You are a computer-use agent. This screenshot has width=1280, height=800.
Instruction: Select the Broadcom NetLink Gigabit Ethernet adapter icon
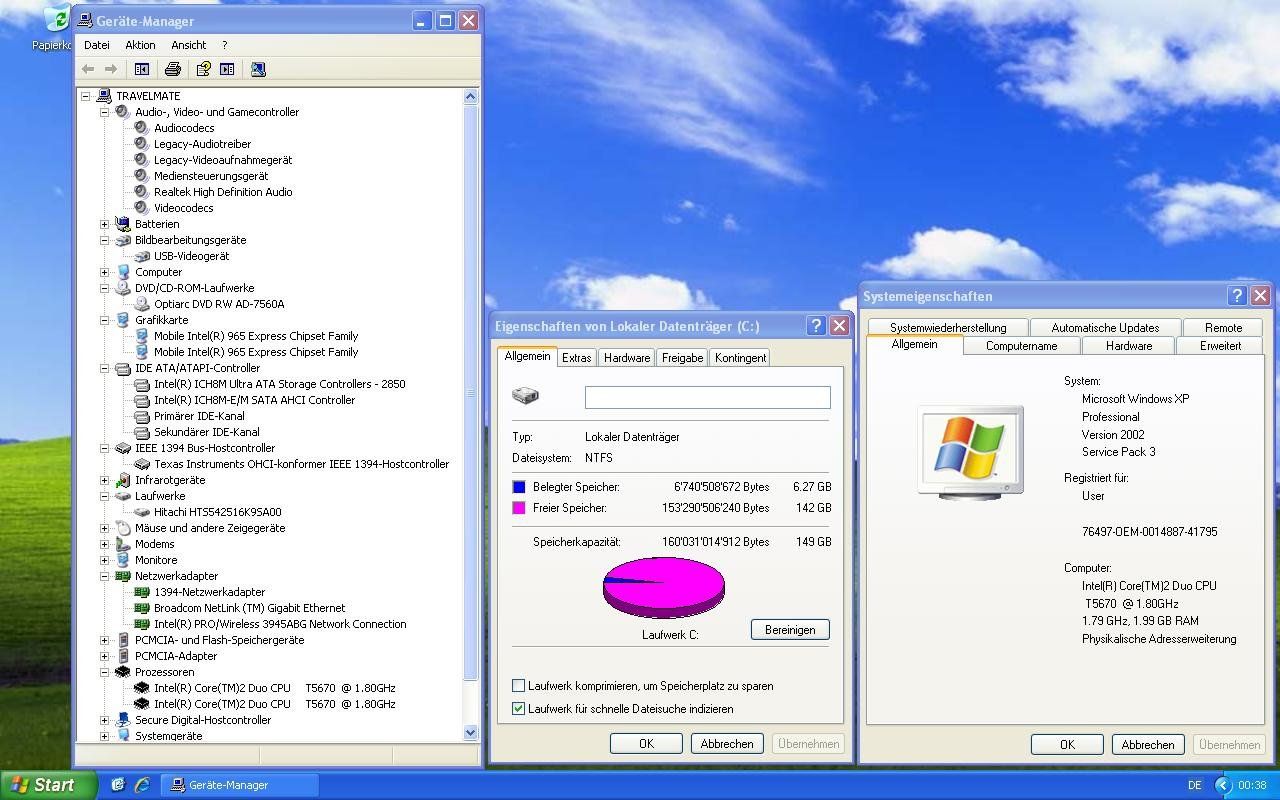pos(142,608)
